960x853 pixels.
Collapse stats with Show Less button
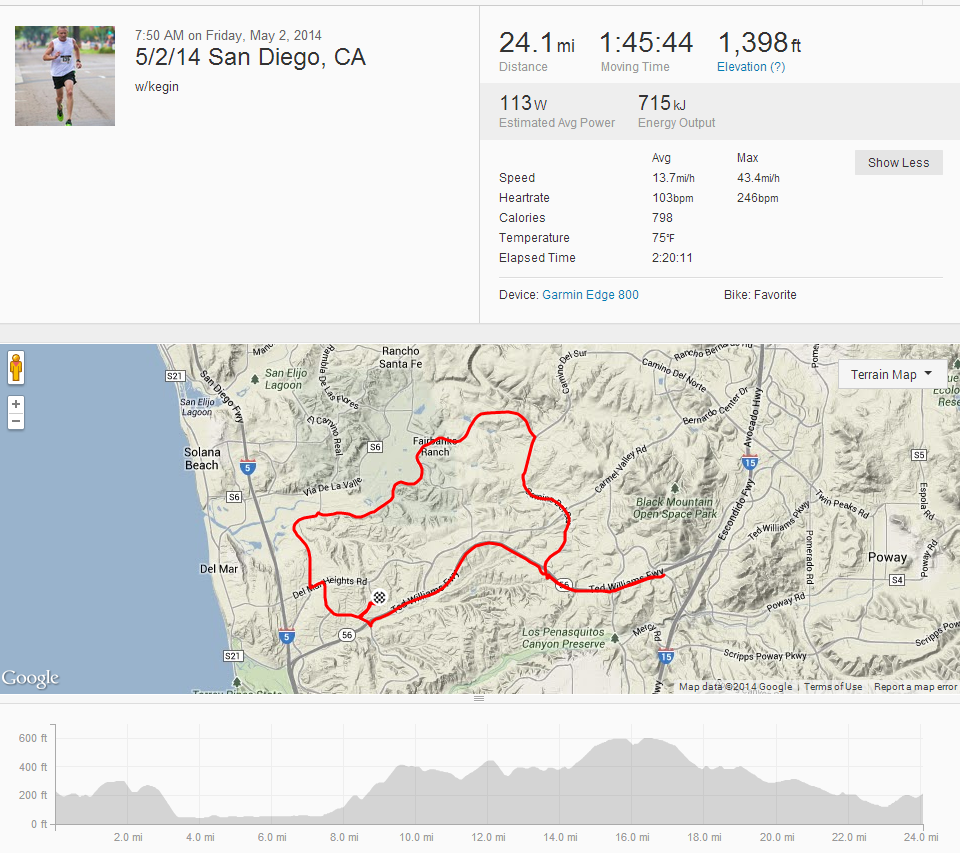tap(898, 163)
